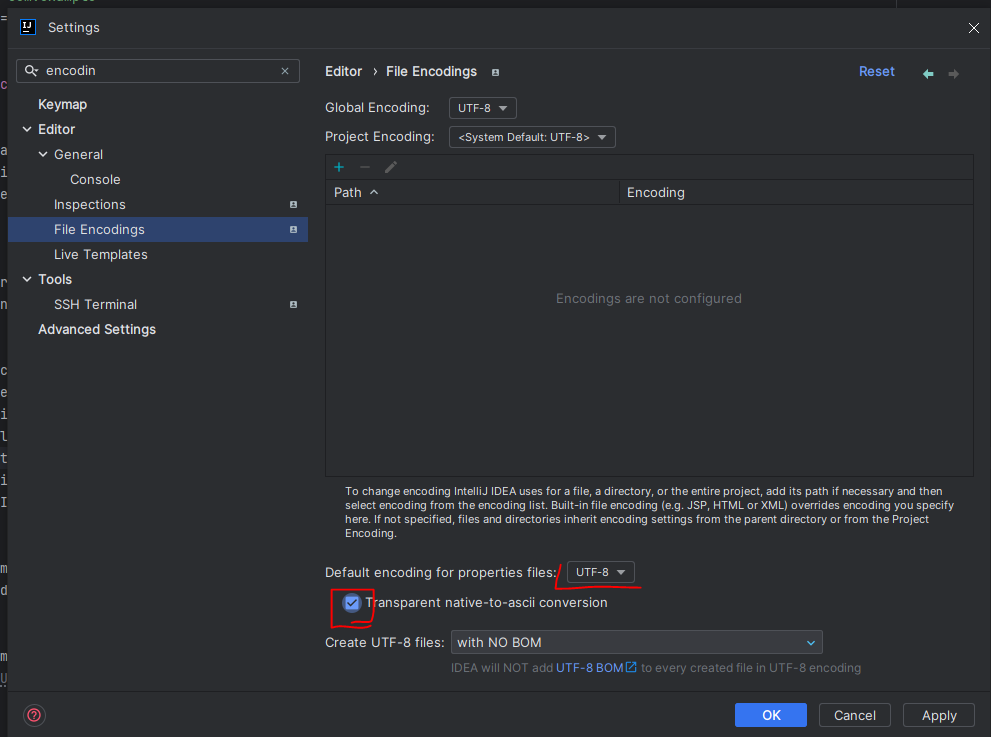Open the UTF-8 BOM help link
Image resolution: width=991 pixels, height=737 pixels.
pyautogui.click(x=590, y=667)
